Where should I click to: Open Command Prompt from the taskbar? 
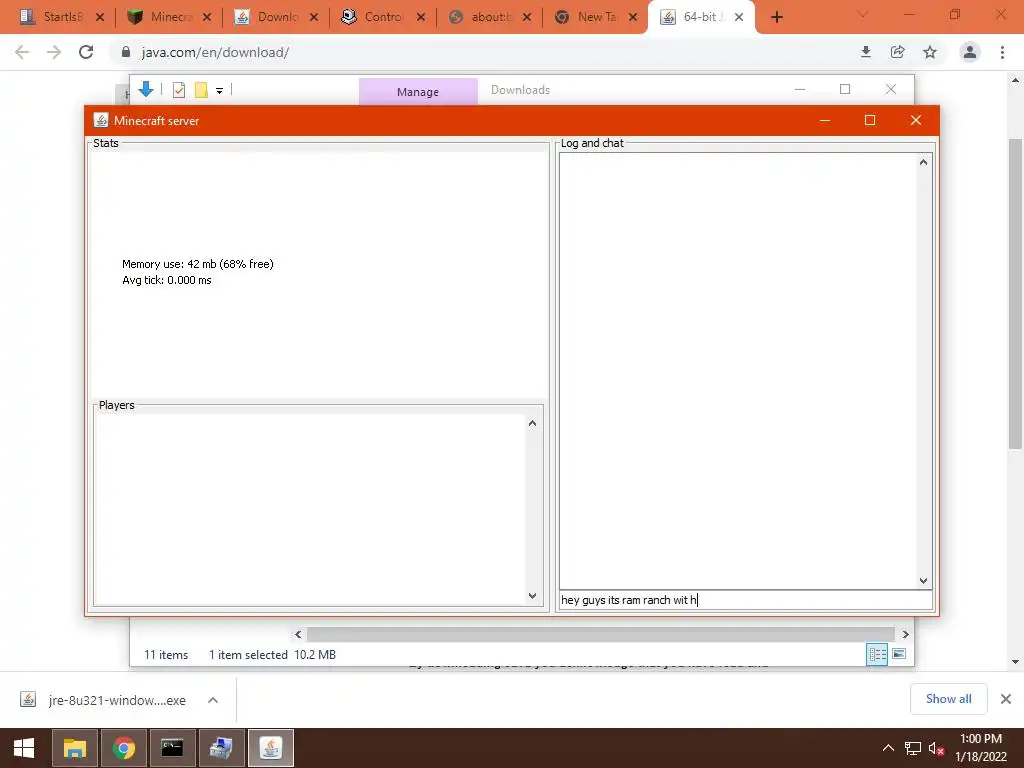coord(172,748)
